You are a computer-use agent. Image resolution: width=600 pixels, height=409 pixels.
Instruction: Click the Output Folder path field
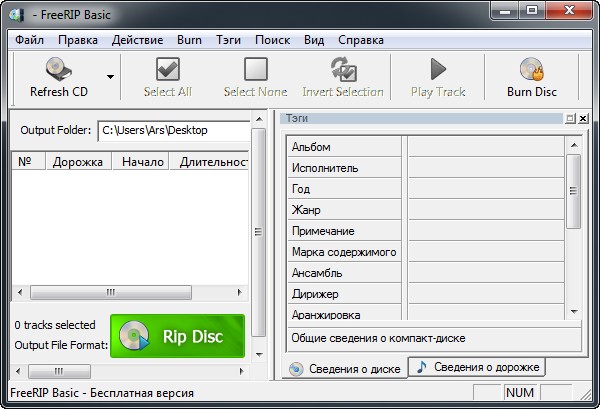point(173,130)
